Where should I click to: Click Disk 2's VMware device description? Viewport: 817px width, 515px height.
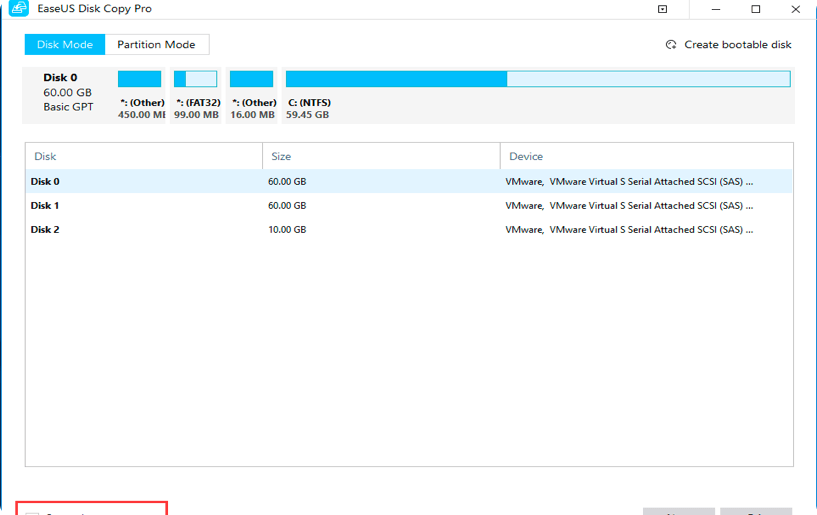point(629,229)
